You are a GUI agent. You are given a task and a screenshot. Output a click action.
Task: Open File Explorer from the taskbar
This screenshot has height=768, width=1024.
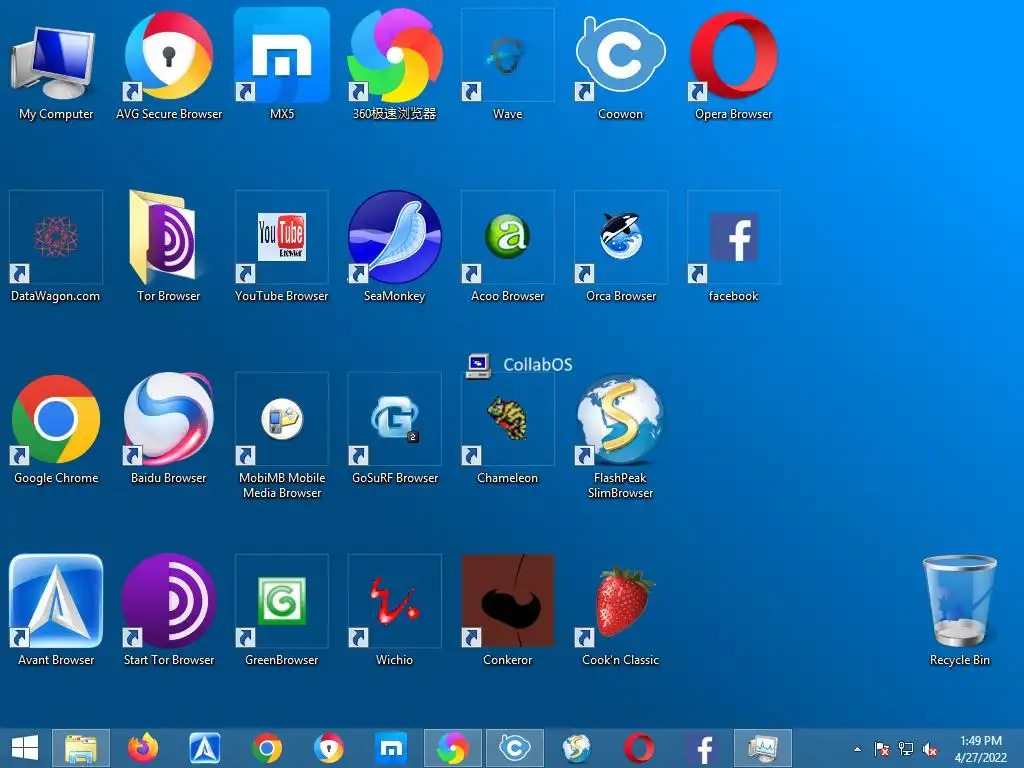(81, 748)
